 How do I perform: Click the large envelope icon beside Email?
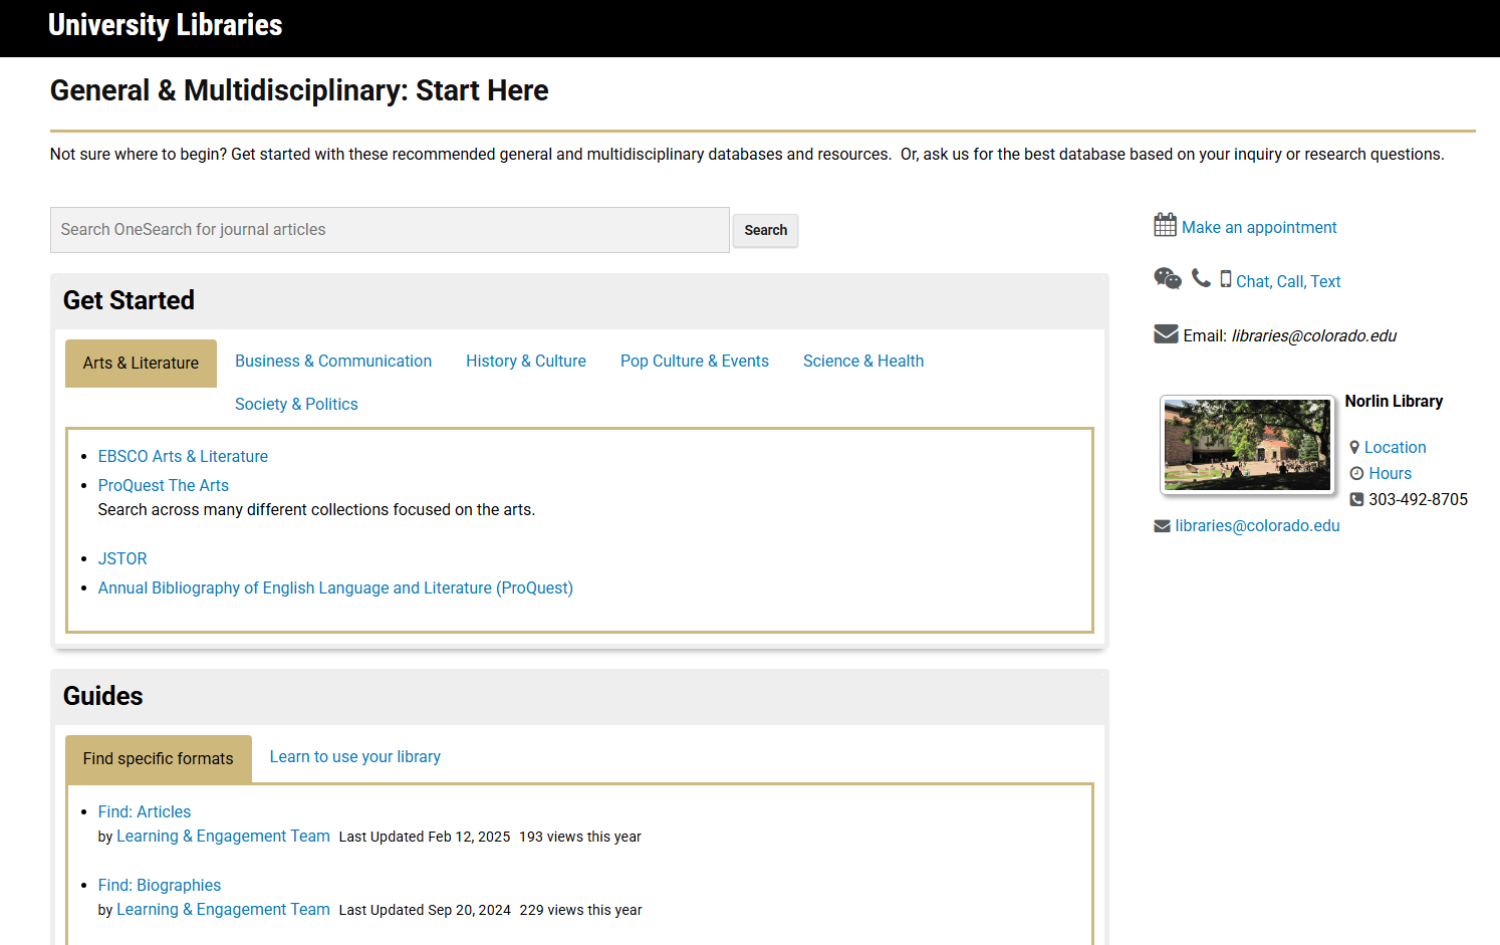(x=1166, y=334)
